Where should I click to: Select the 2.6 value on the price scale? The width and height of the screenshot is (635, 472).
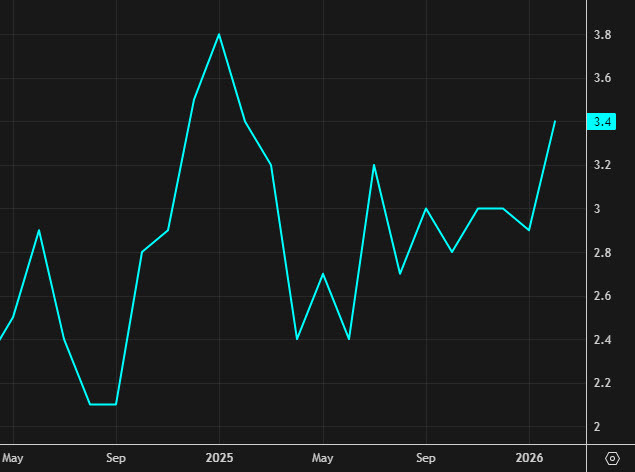(x=602, y=296)
